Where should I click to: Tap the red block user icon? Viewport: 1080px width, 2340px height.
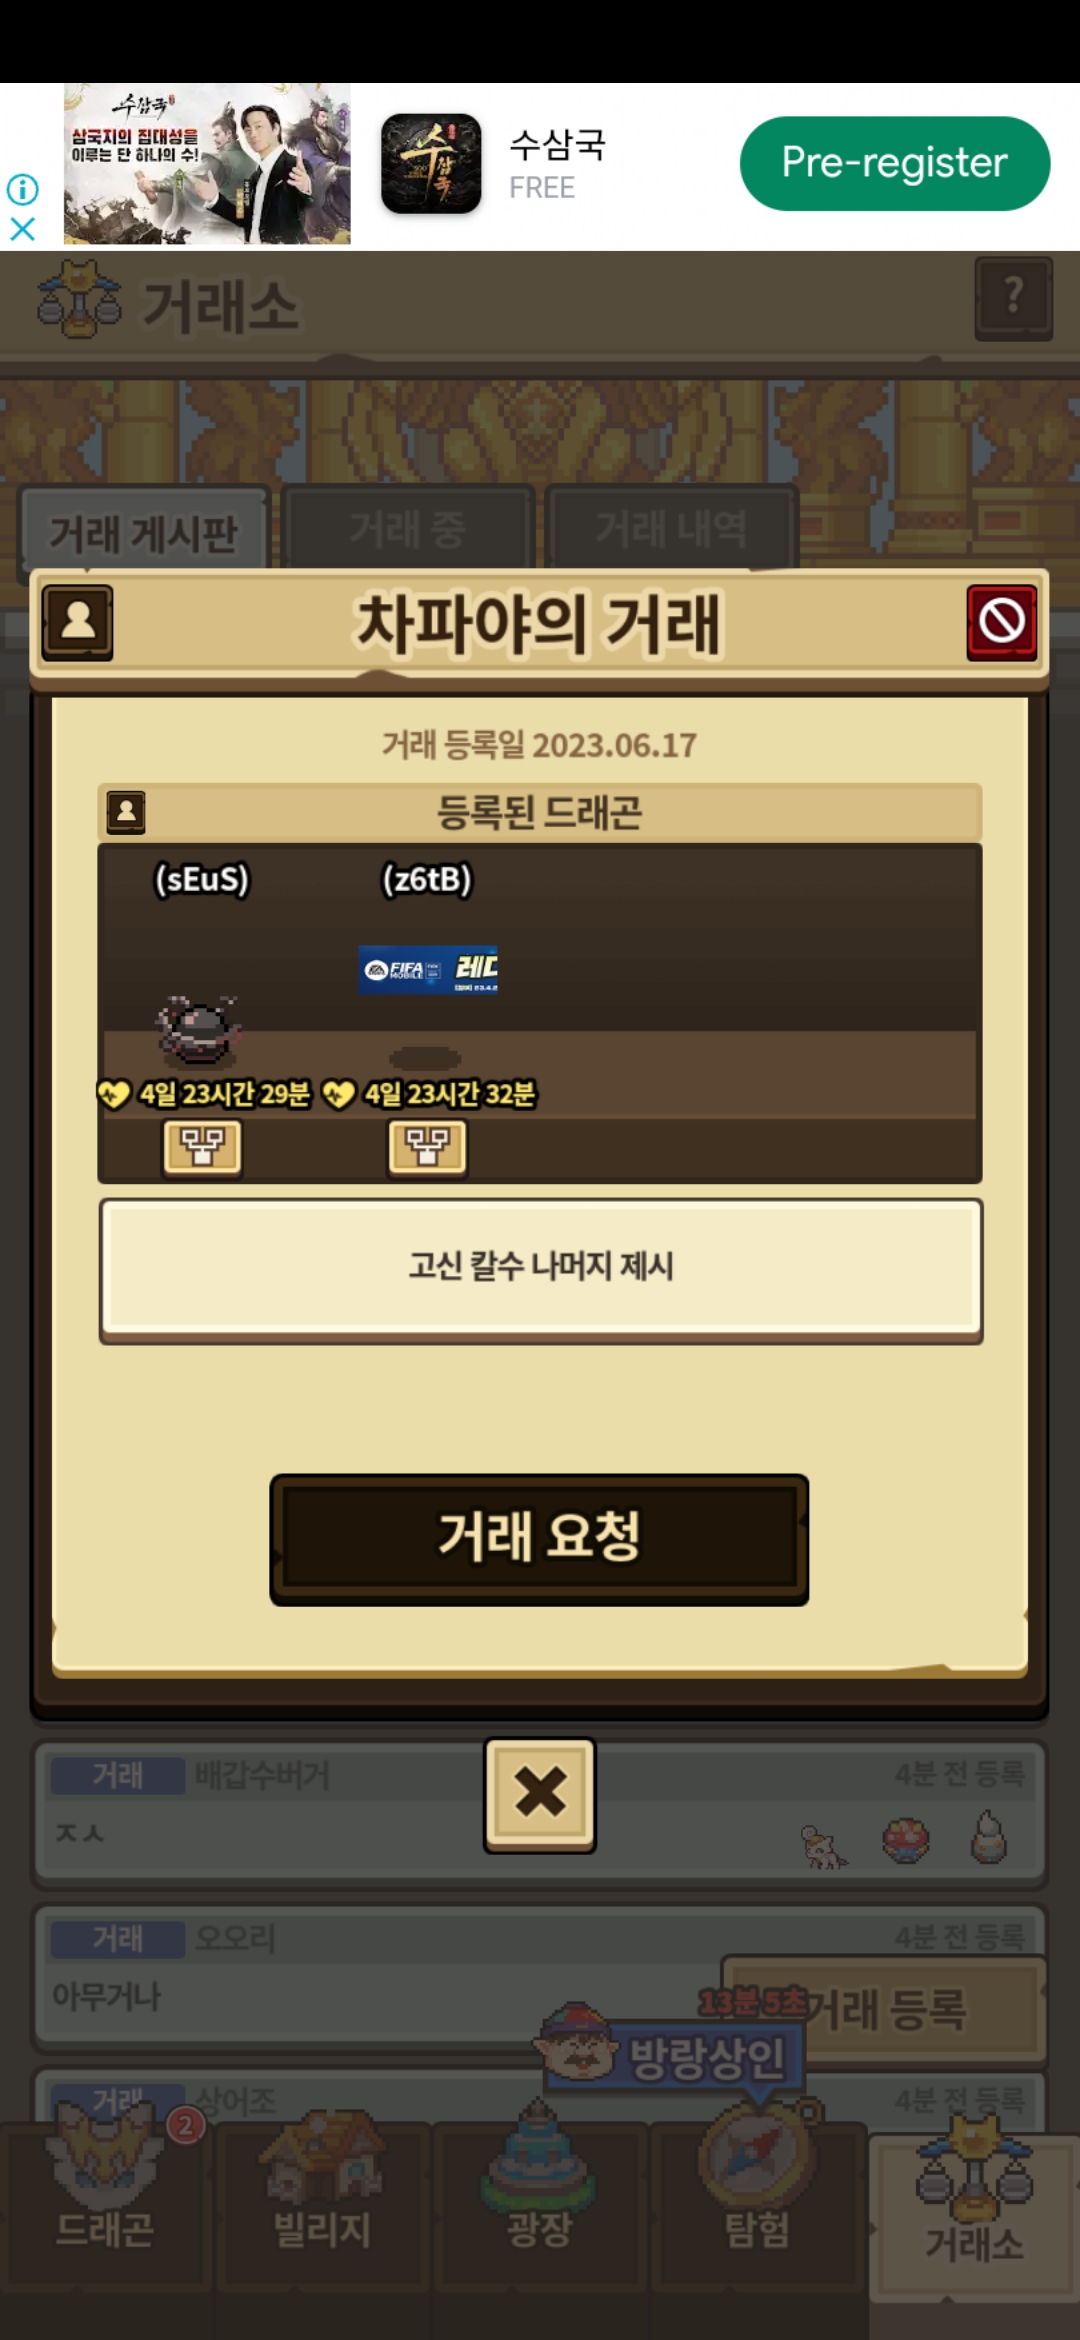pos(1001,622)
